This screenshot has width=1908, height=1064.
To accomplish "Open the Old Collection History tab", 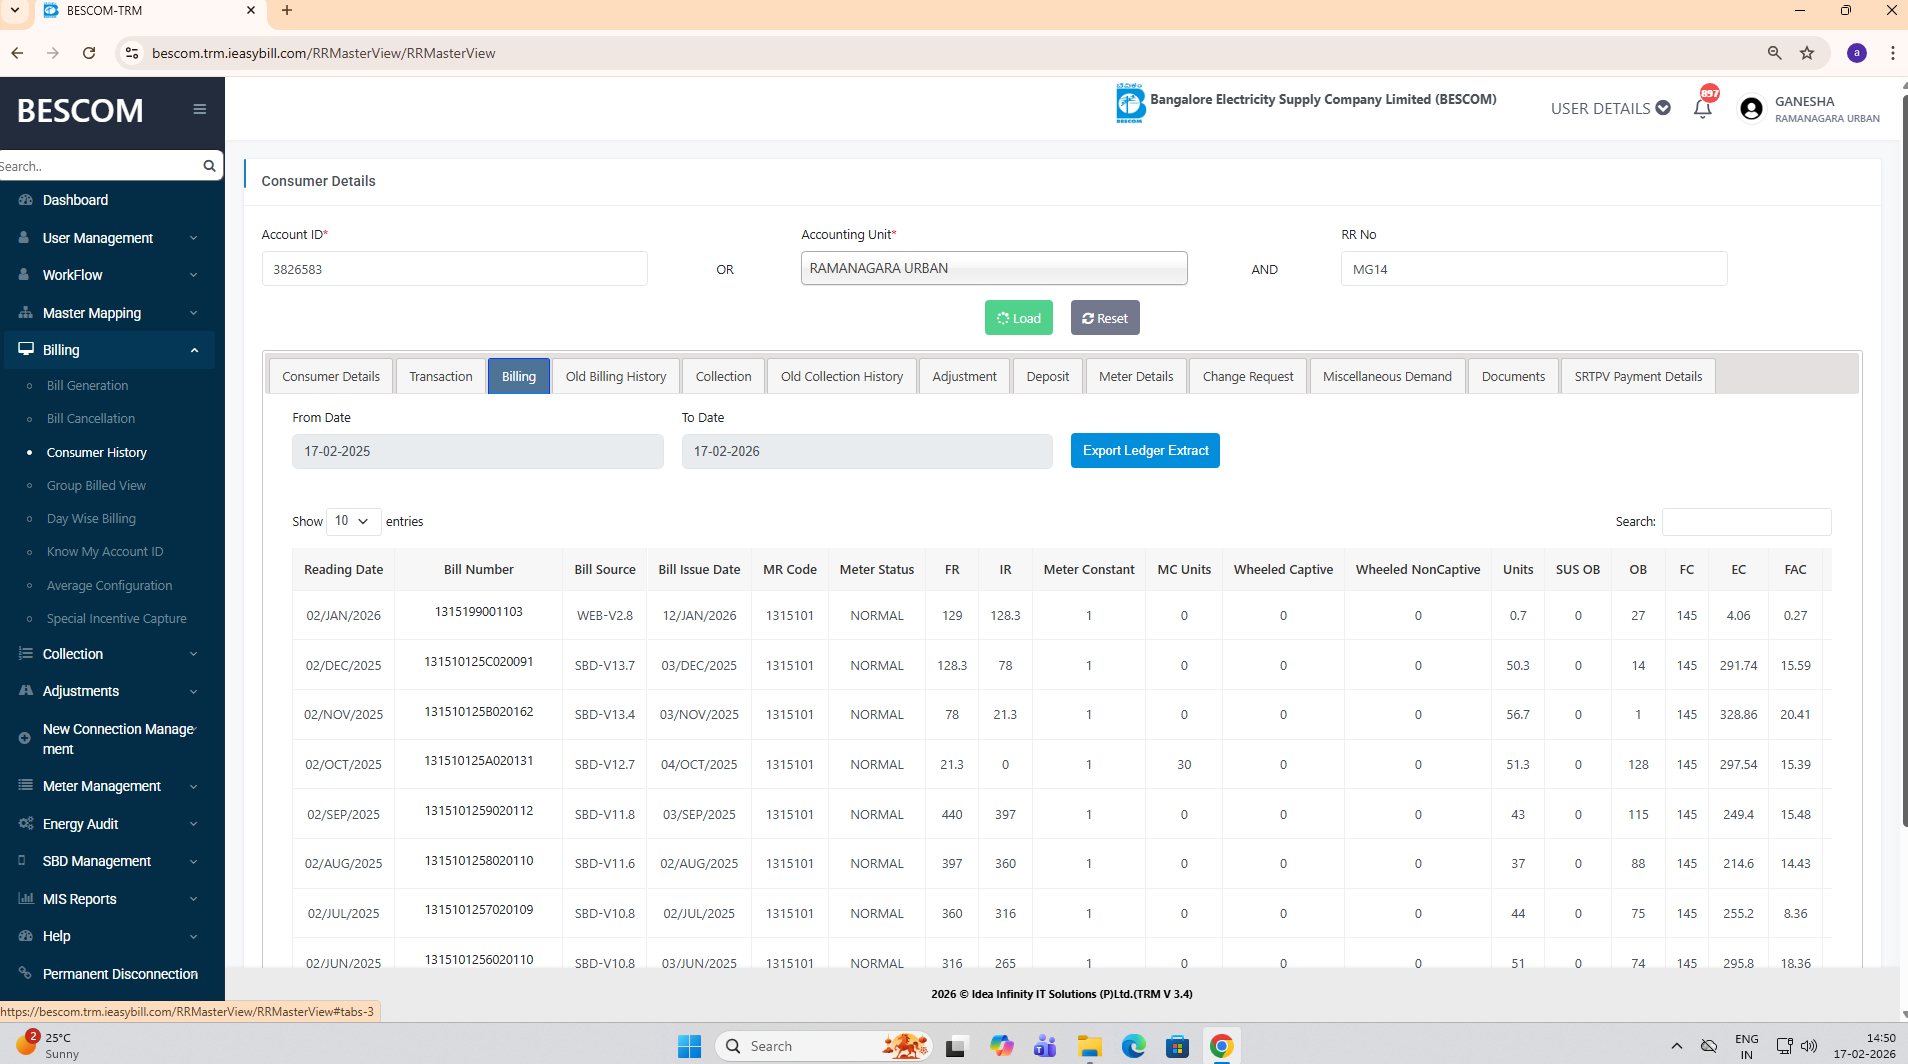I will [841, 376].
